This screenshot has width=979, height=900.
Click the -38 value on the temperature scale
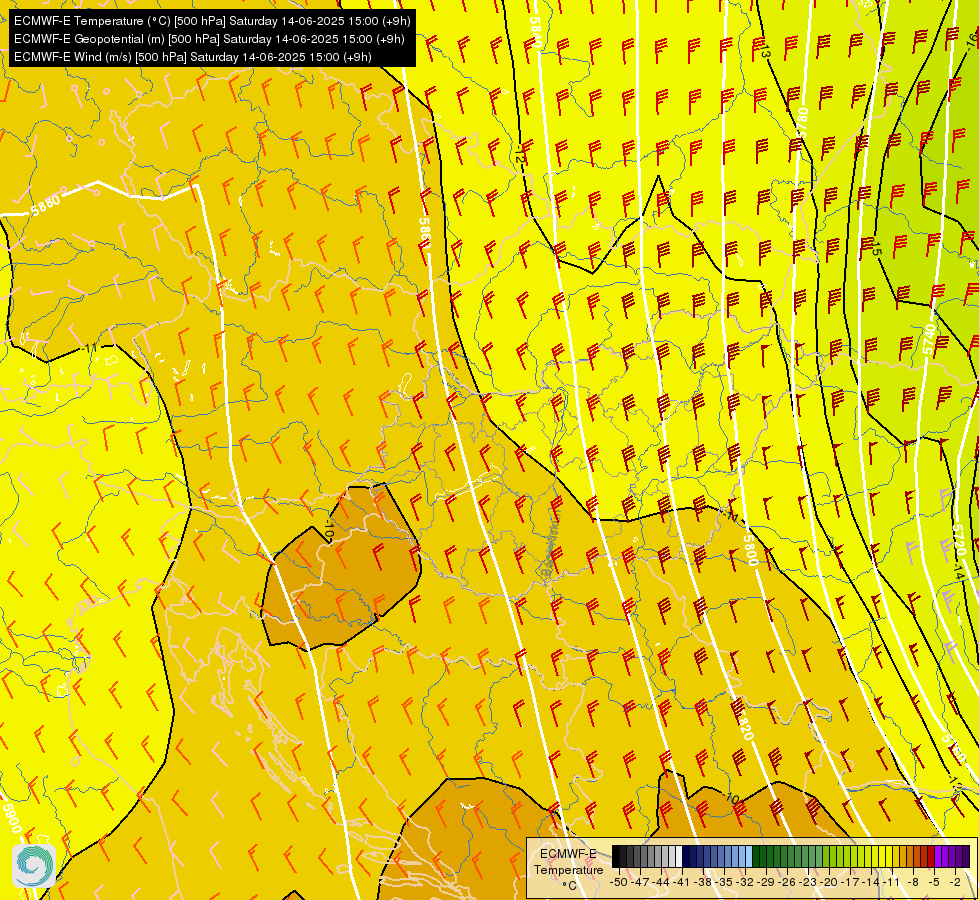click(702, 882)
